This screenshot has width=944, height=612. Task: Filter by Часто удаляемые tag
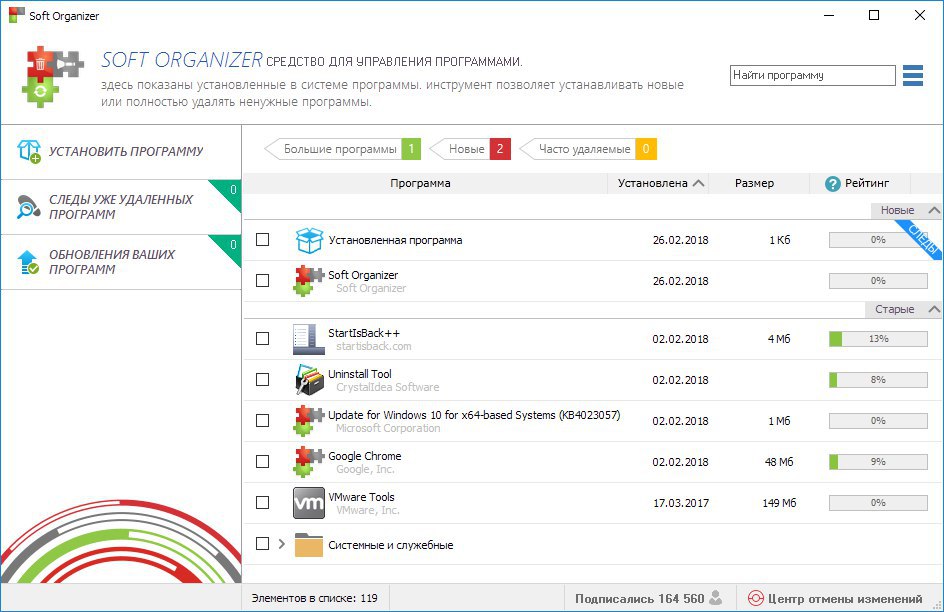click(x=588, y=149)
